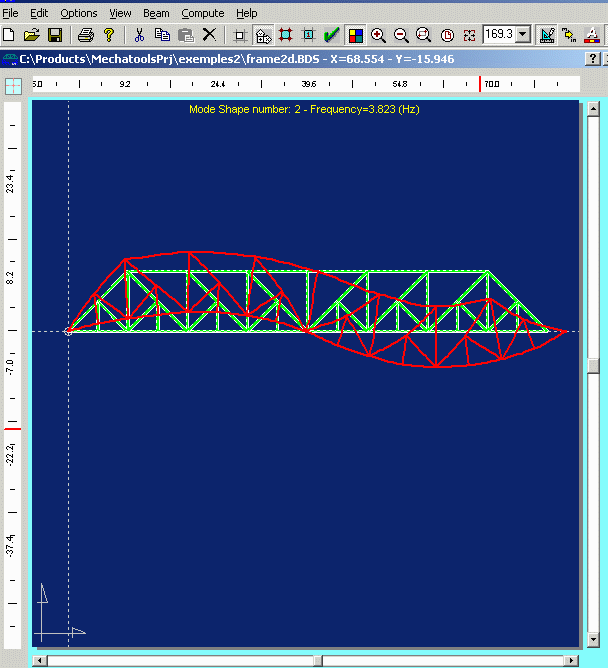Zoom in with the plus magnifier
Screen dimensions: 608x668
[x=378, y=35]
